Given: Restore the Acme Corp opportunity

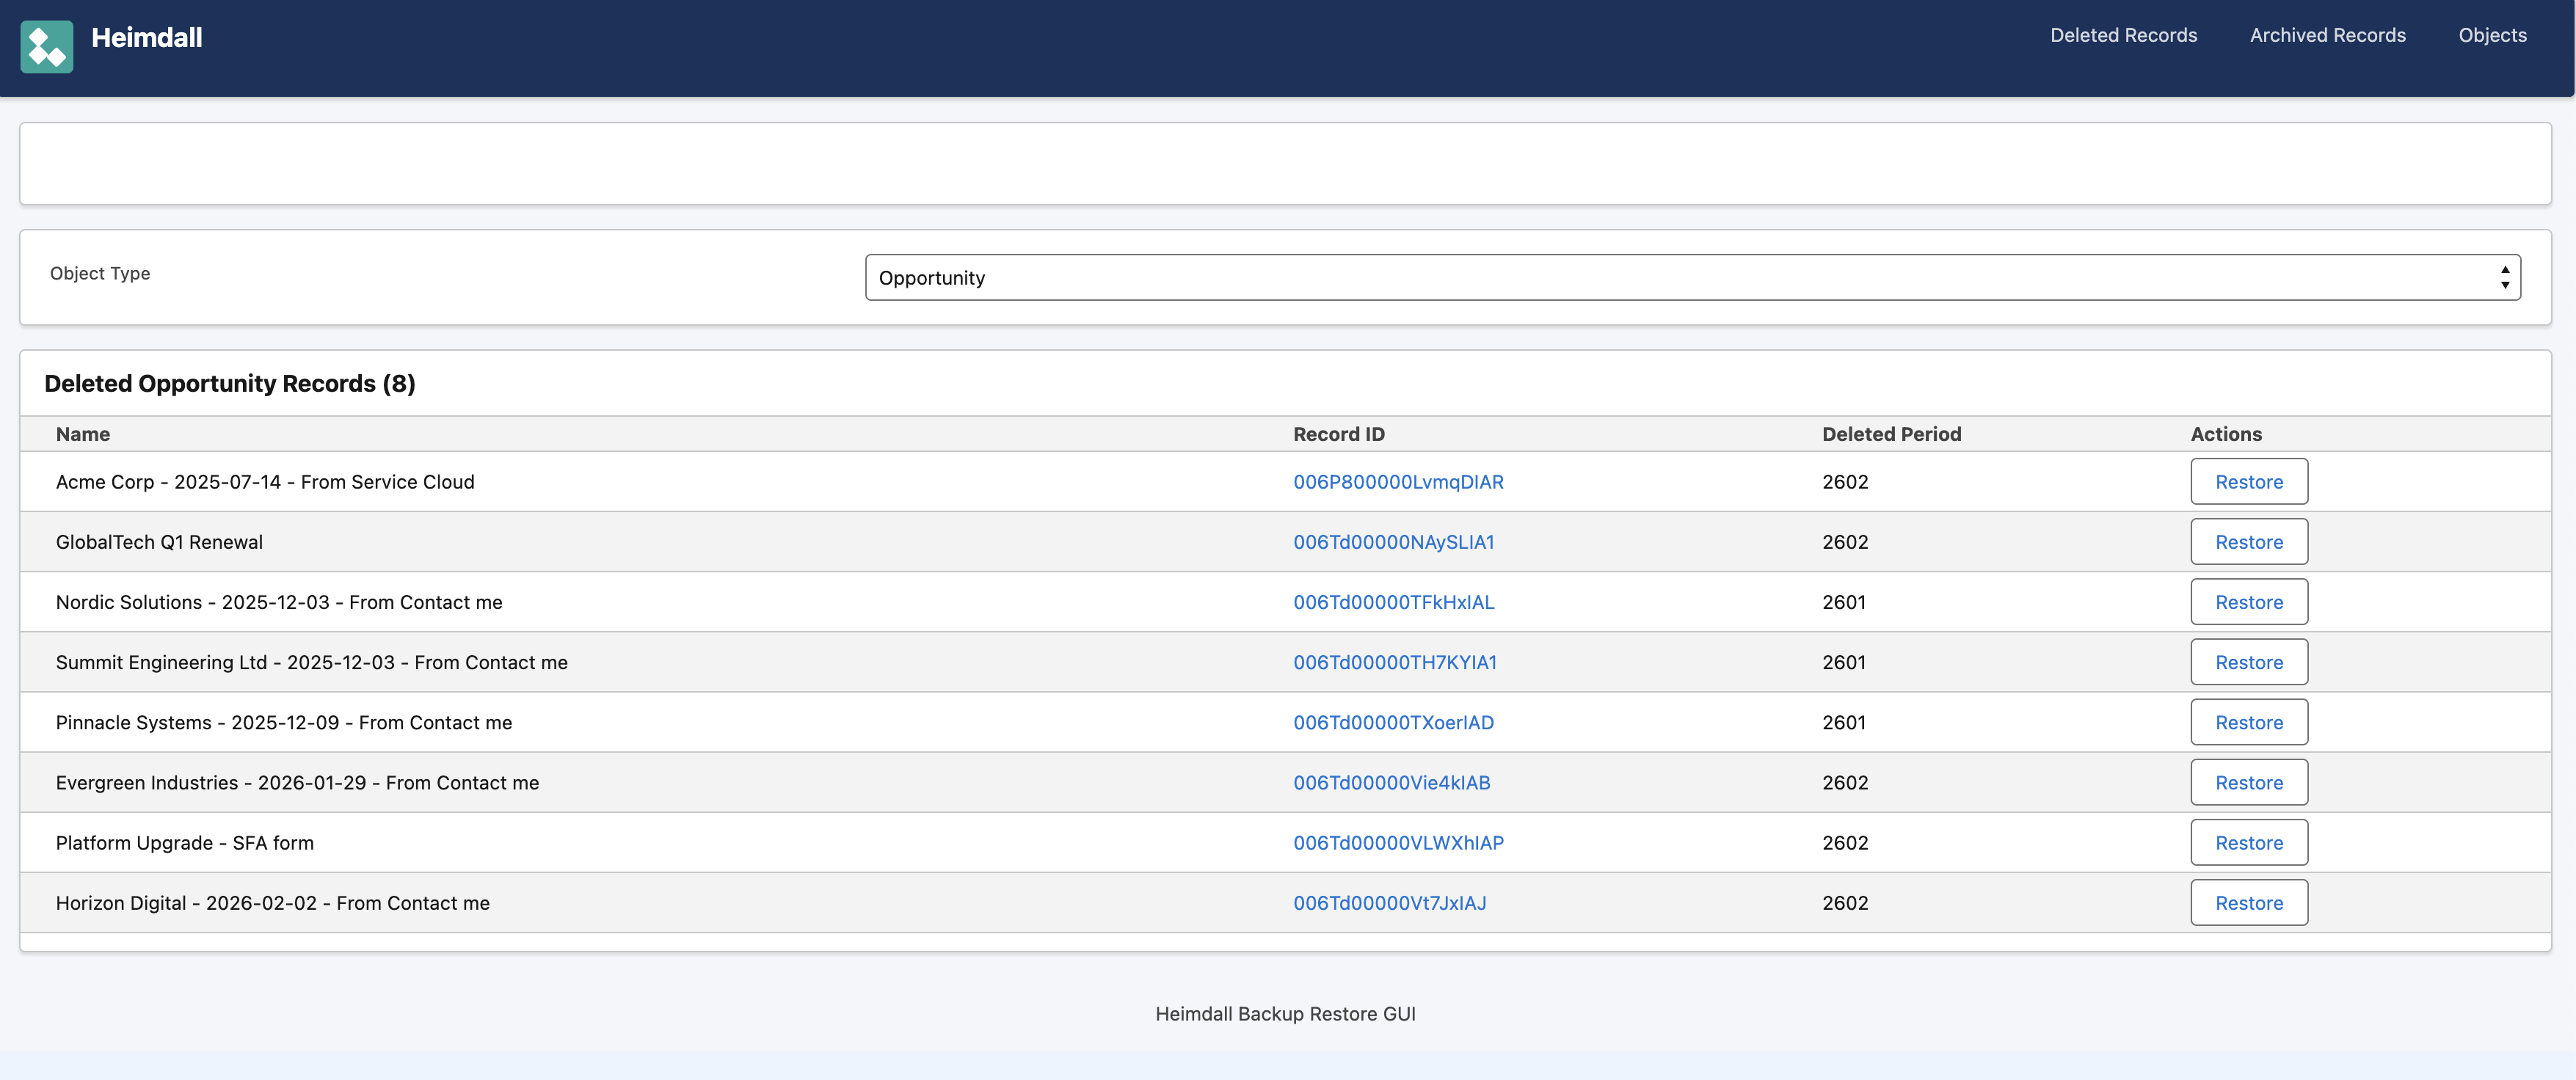Looking at the screenshot, I should (x=2248, y=481).
